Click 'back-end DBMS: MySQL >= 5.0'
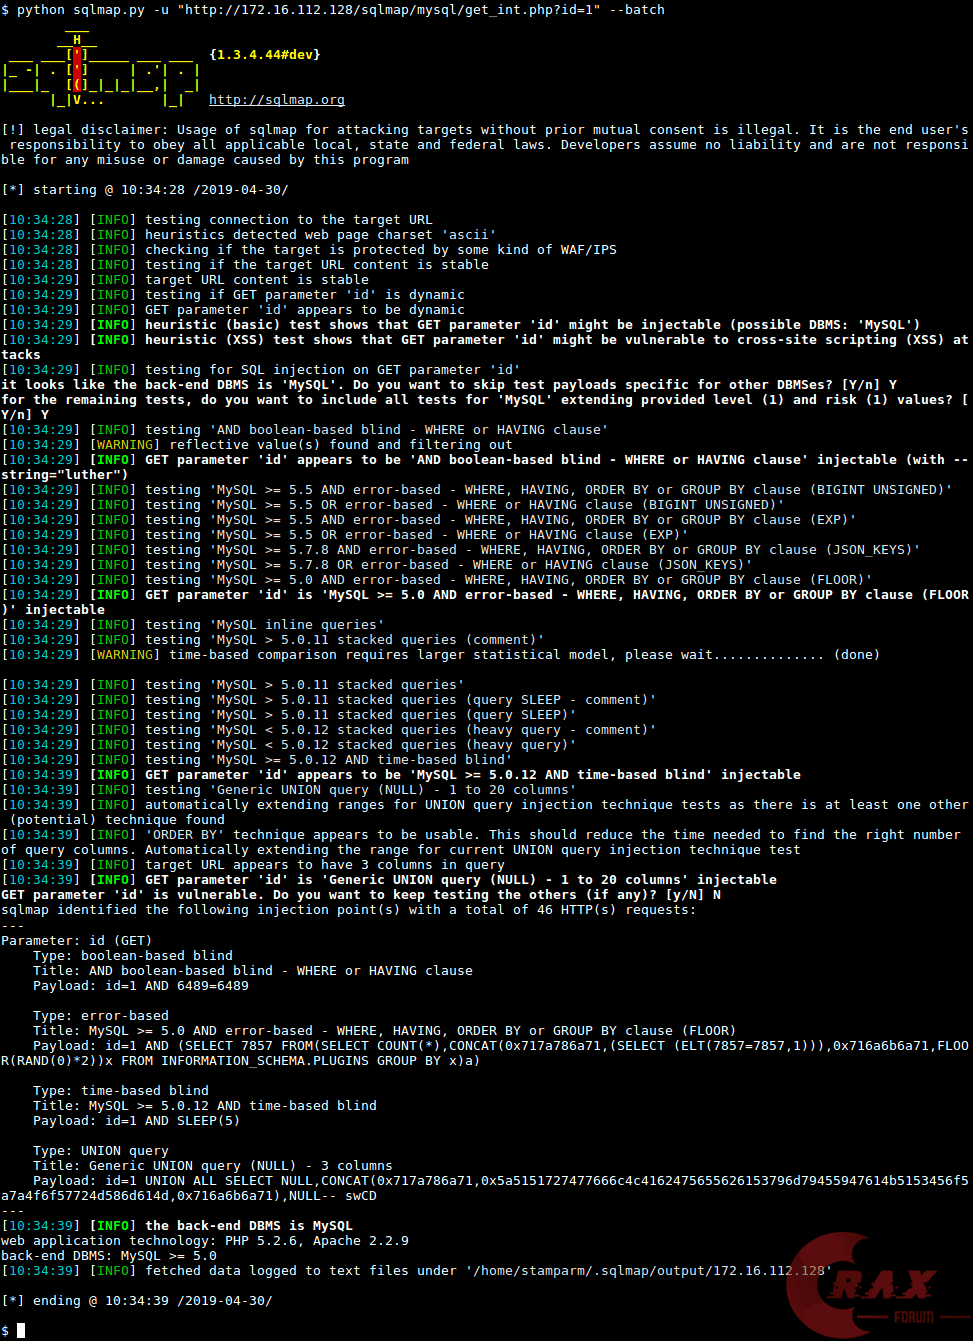Viewport: 973px width, 1341px height. click(x=109, y=1256)
